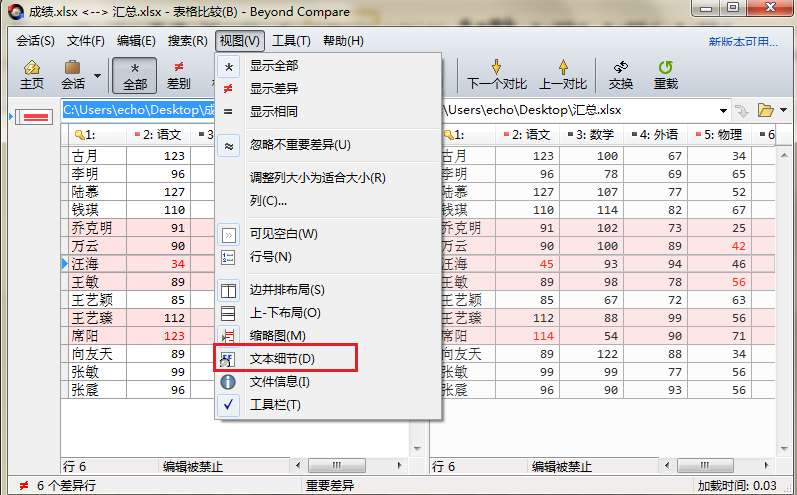Jump to next difference with 下一个对比
Viewport: 797px width, 495px height.
click(497, 75)
